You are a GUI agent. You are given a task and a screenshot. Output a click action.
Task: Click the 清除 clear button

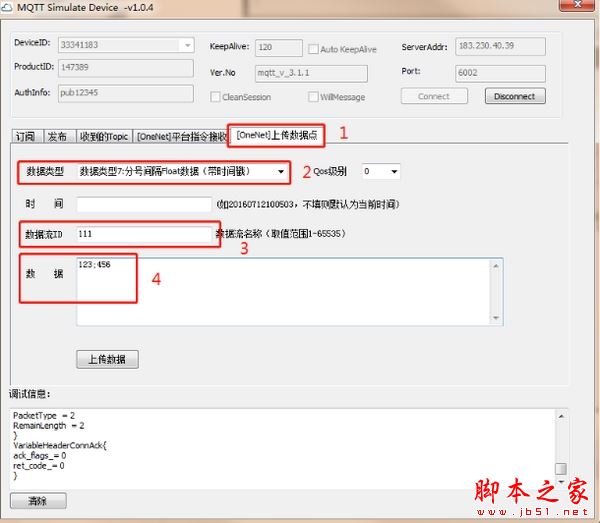click(x=38, y=501)
